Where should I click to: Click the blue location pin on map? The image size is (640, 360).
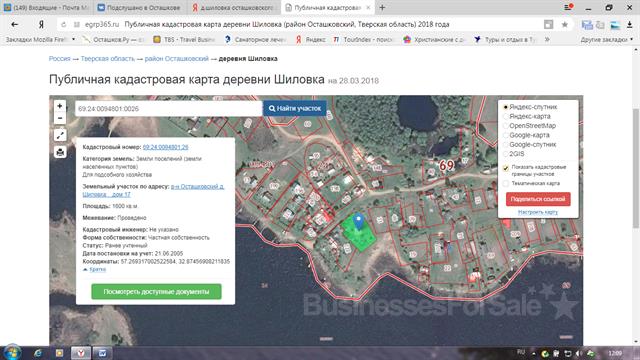[x=358, y=222]
